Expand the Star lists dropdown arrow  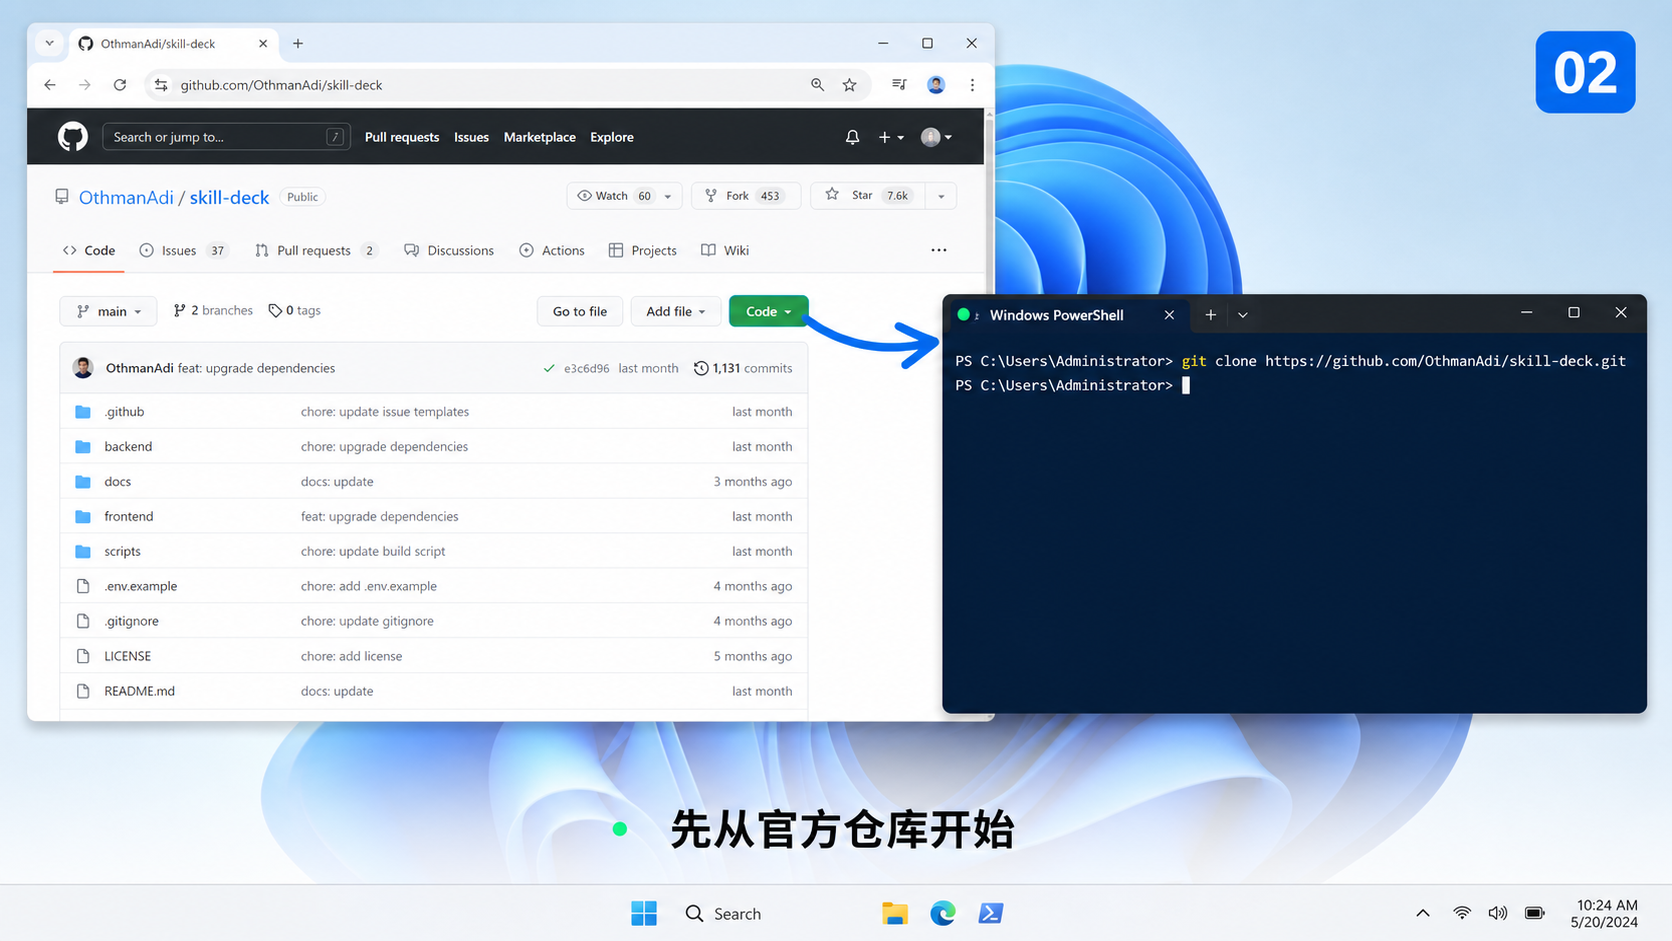click(x=941, y=196)
